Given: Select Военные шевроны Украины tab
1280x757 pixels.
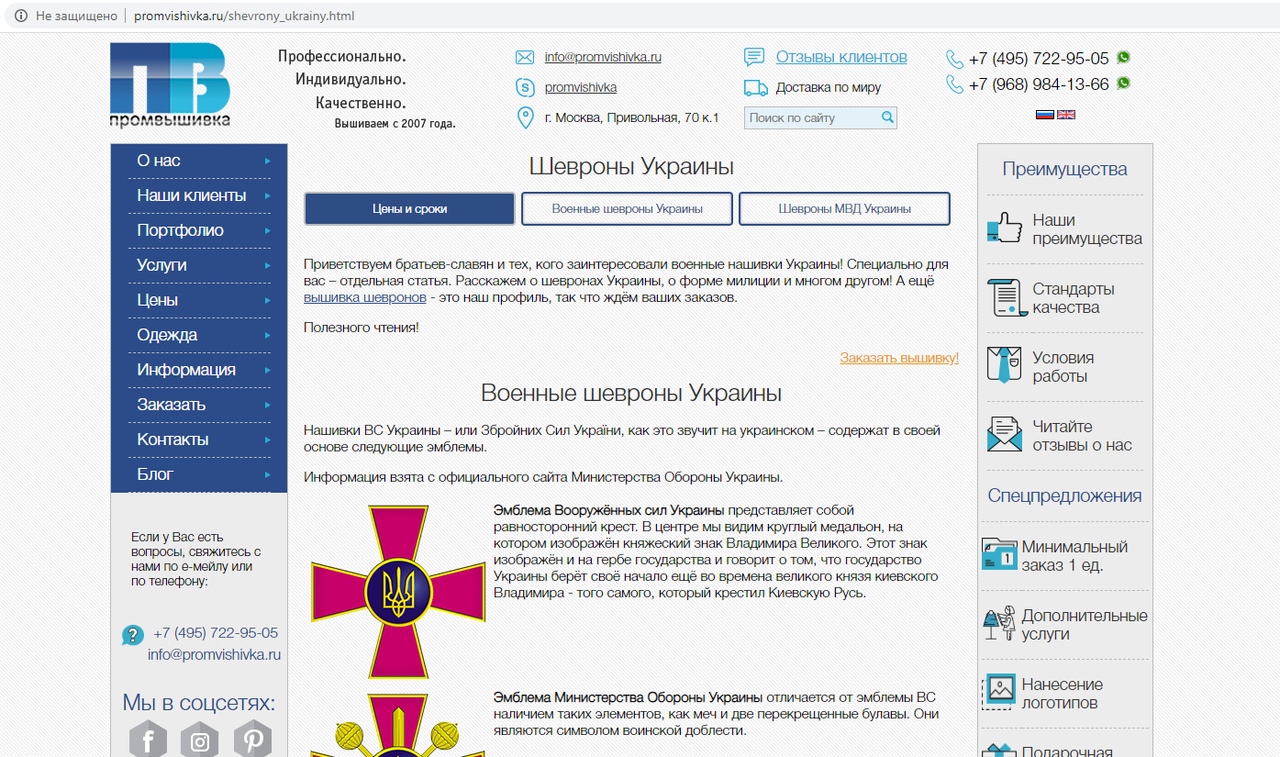Looking at the screenshot, I should (x=627, y=209).
